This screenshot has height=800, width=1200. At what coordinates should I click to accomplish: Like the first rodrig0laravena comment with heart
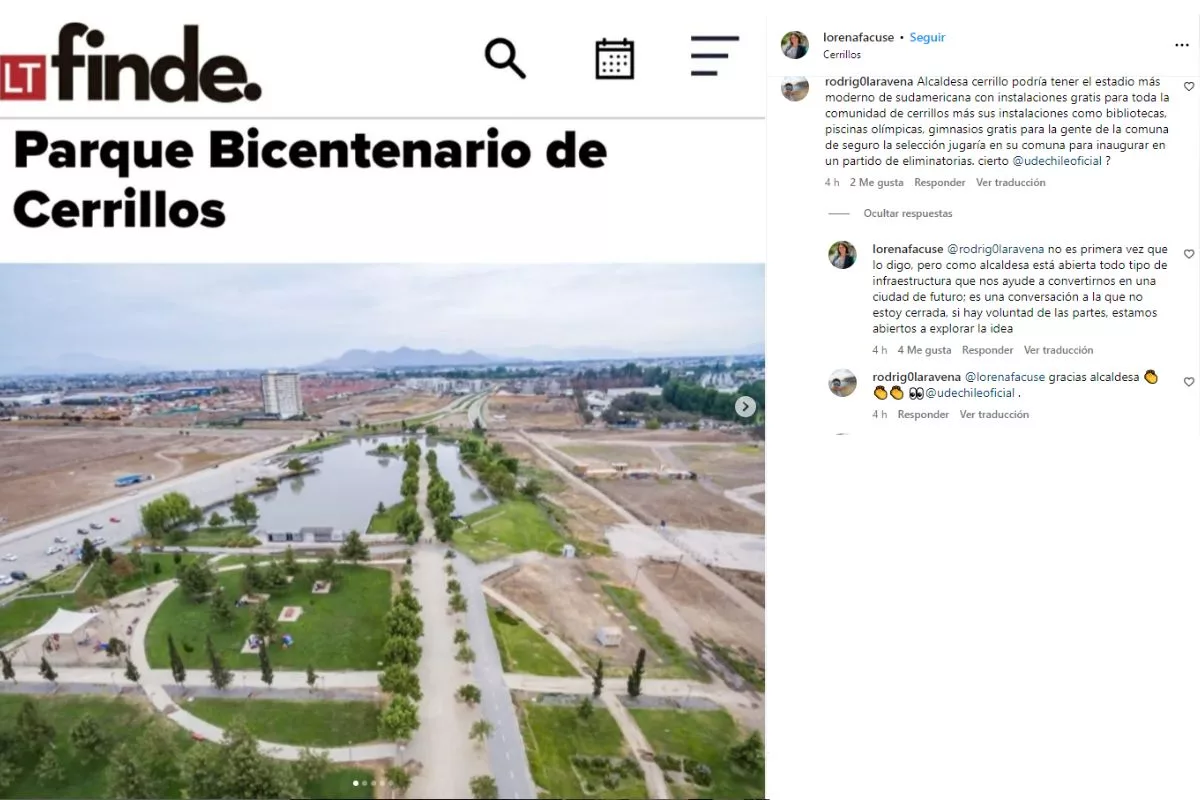click(x=1189, y=87)
